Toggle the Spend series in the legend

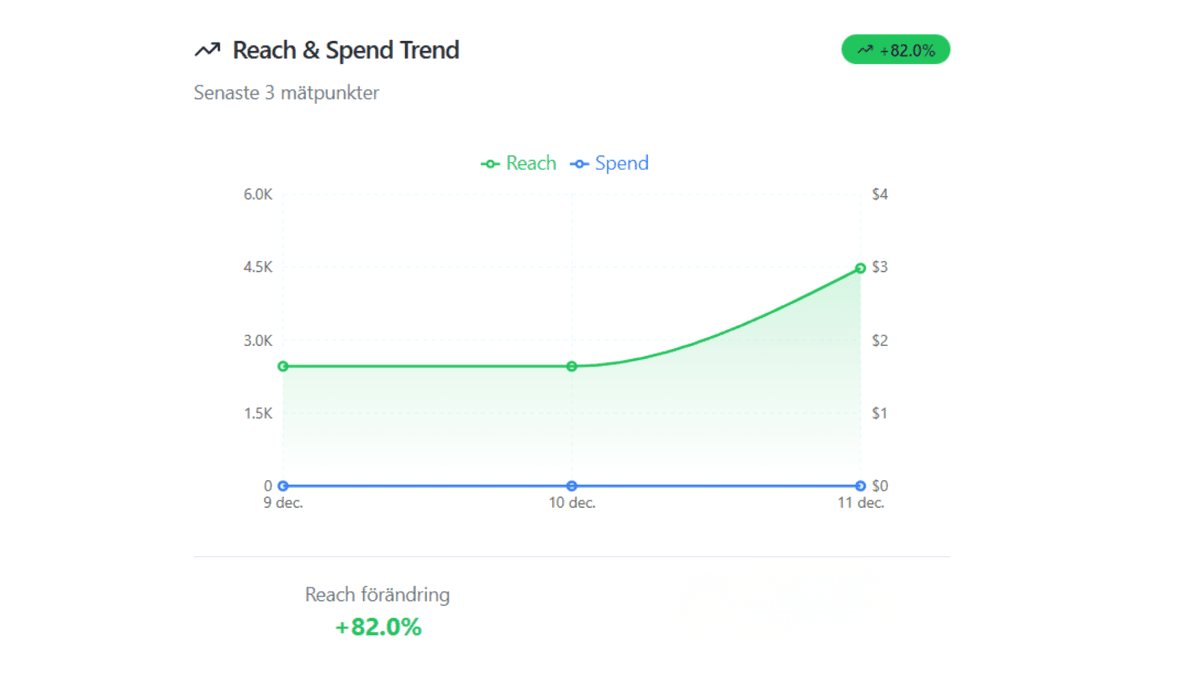(x=610, y=163)
